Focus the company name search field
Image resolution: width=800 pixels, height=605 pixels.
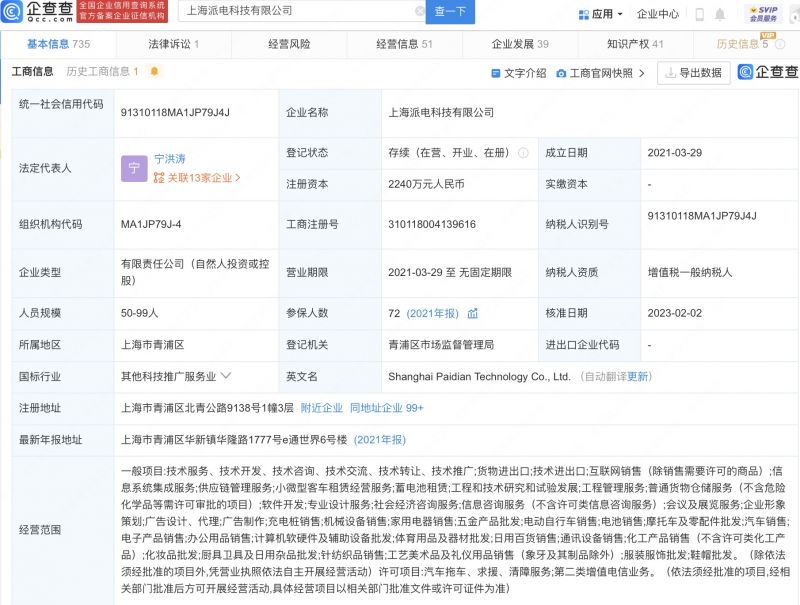(301, 11)
